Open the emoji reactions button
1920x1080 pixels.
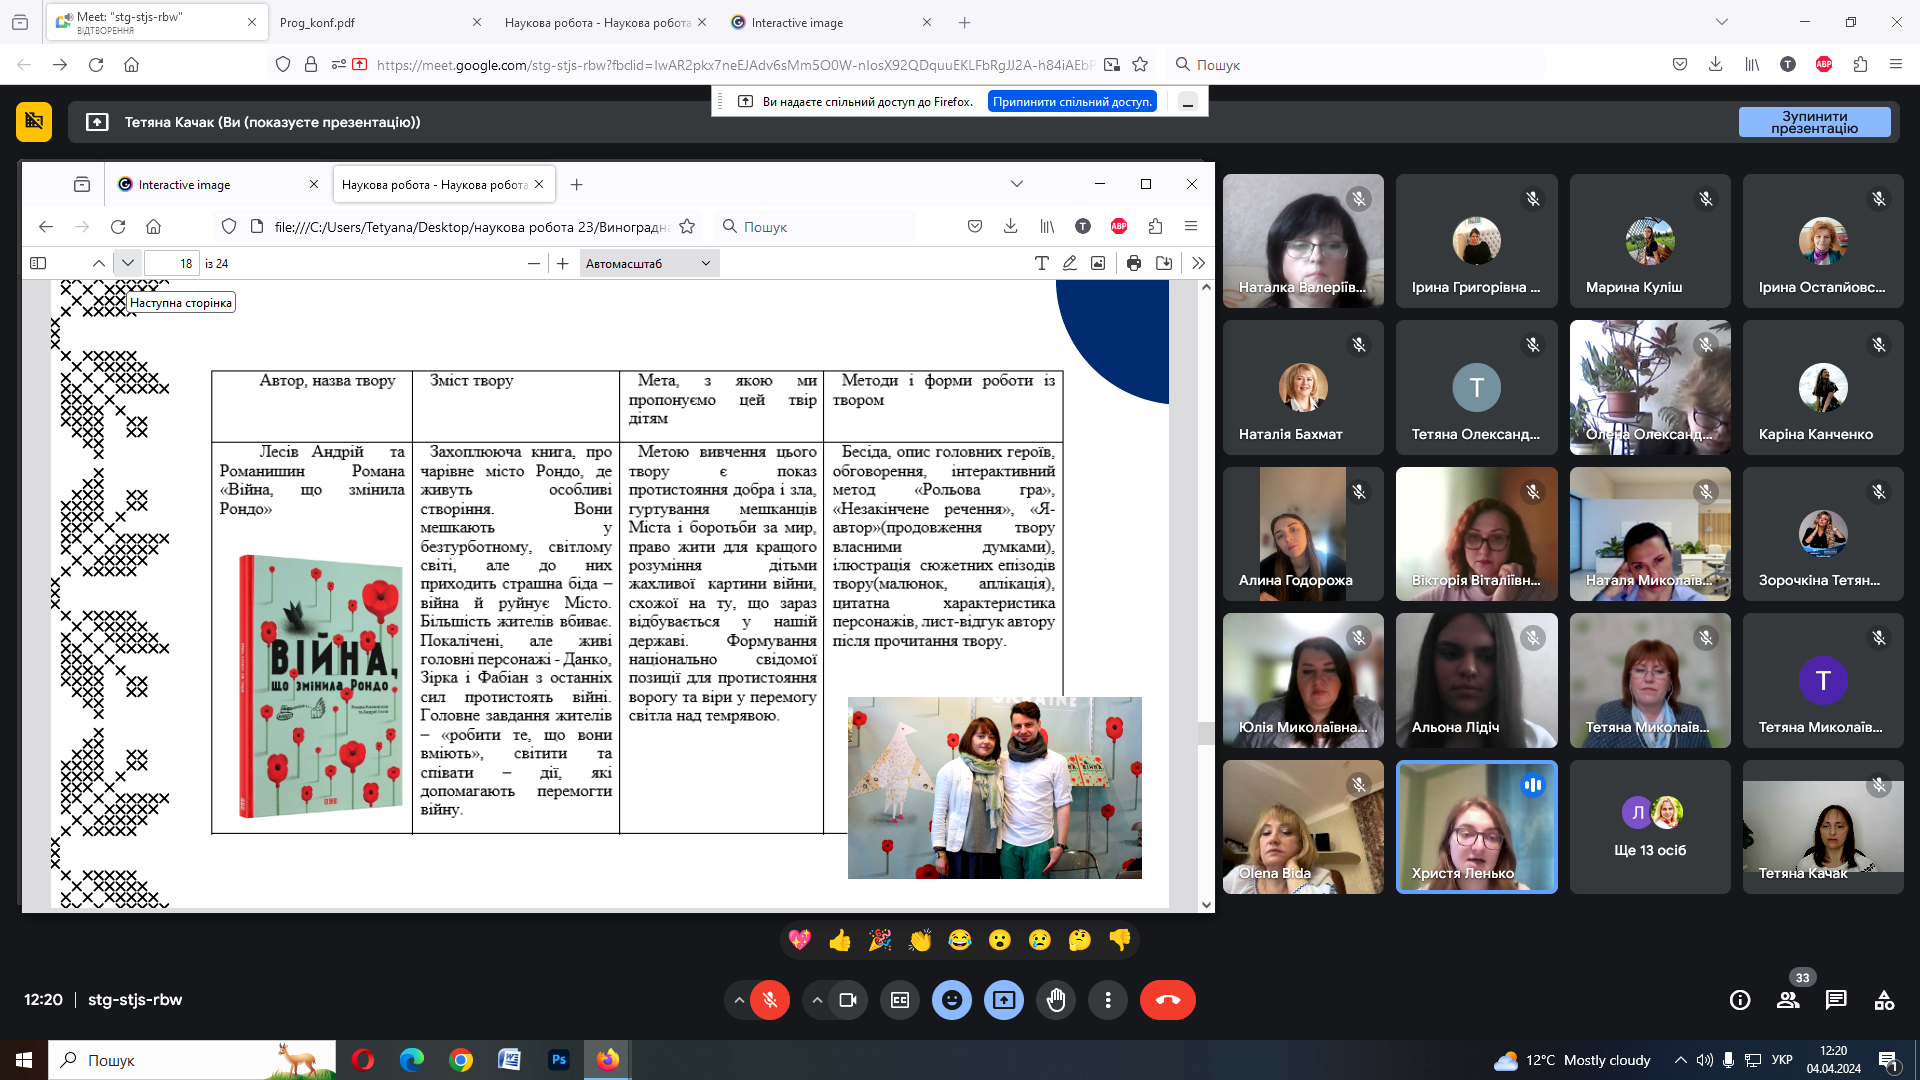pos(952,1000)
